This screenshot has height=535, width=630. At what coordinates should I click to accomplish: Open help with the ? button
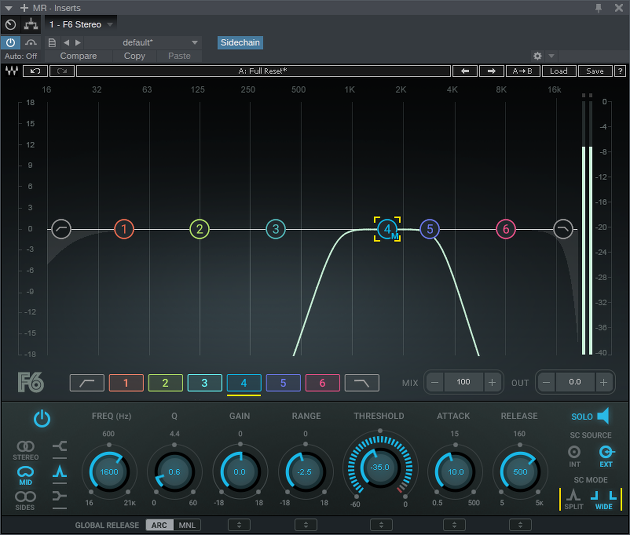tap(620, 71)
